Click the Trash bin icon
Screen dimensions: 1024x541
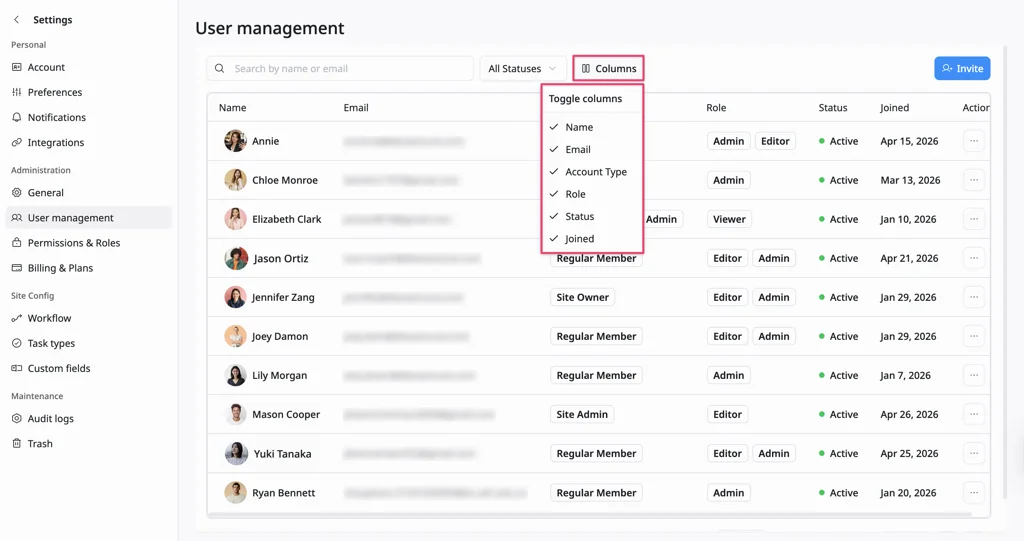point(17,444)
